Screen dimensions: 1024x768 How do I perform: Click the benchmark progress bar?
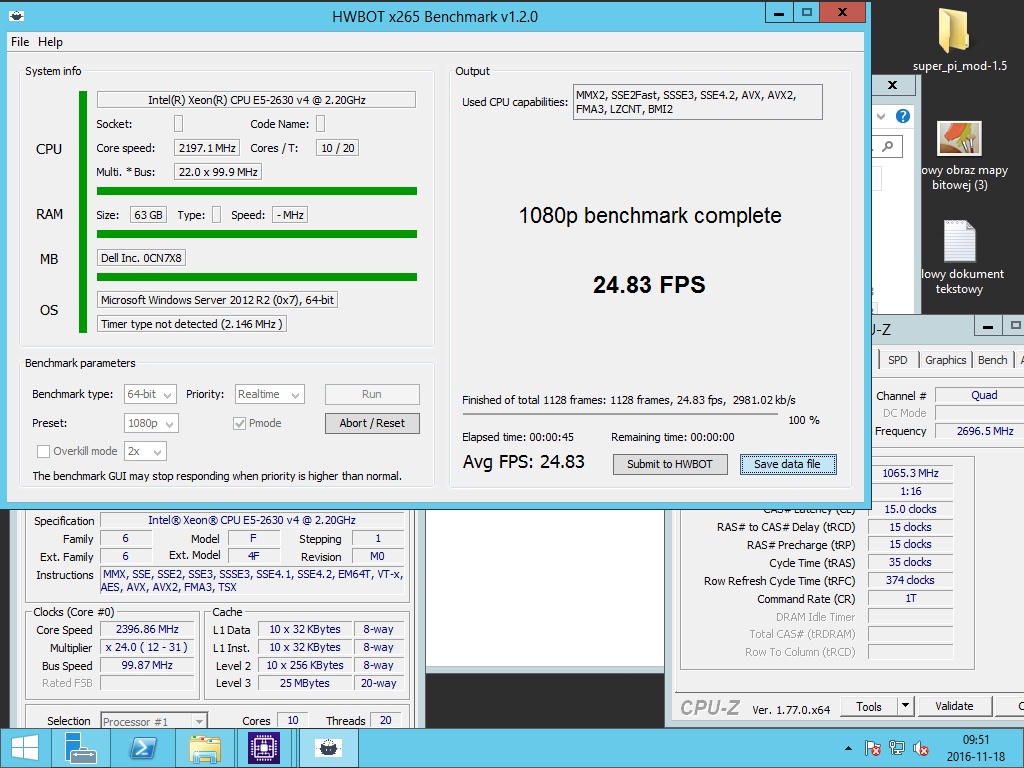point(620,413)
